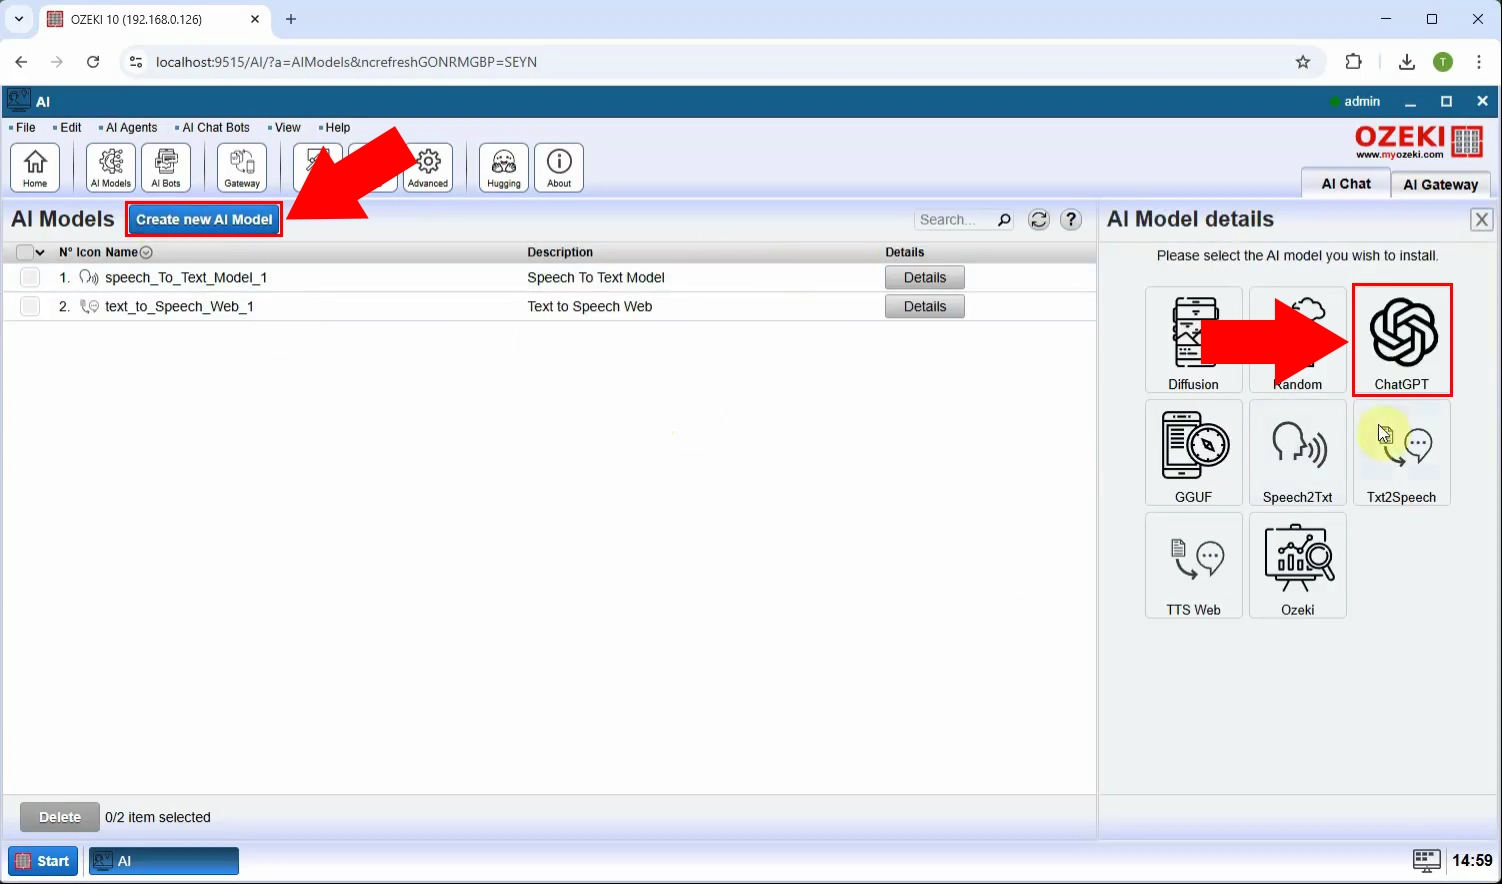
Task: Open browser downloads icon
Action: [x=1407, y=62]
